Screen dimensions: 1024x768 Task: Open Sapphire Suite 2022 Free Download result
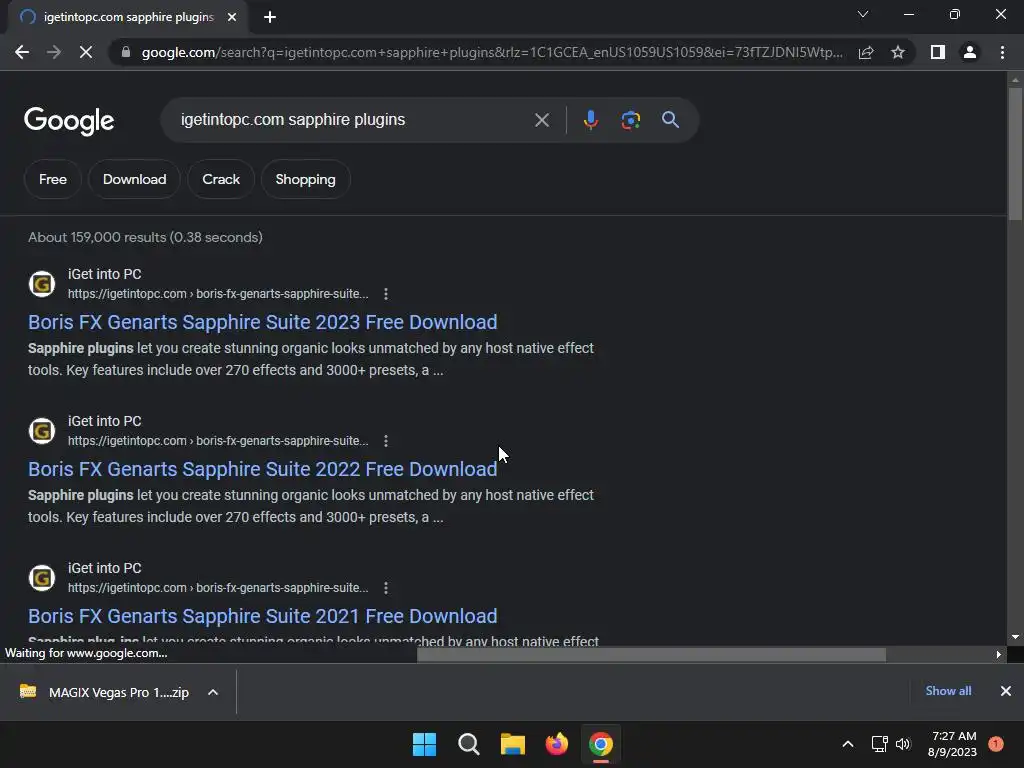[x=263, y=469]
